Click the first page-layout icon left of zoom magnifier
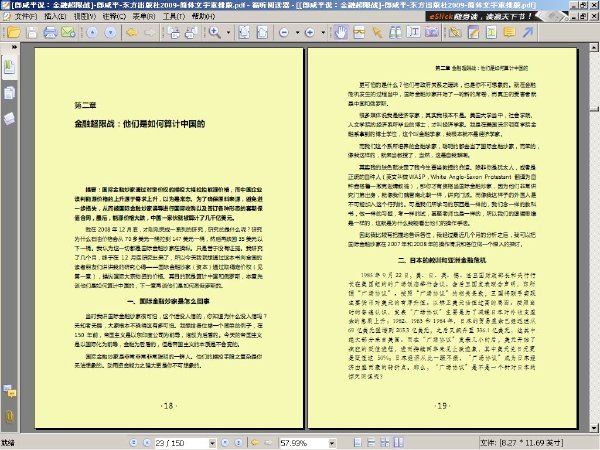600x450 pixels. tap(174, 33)
